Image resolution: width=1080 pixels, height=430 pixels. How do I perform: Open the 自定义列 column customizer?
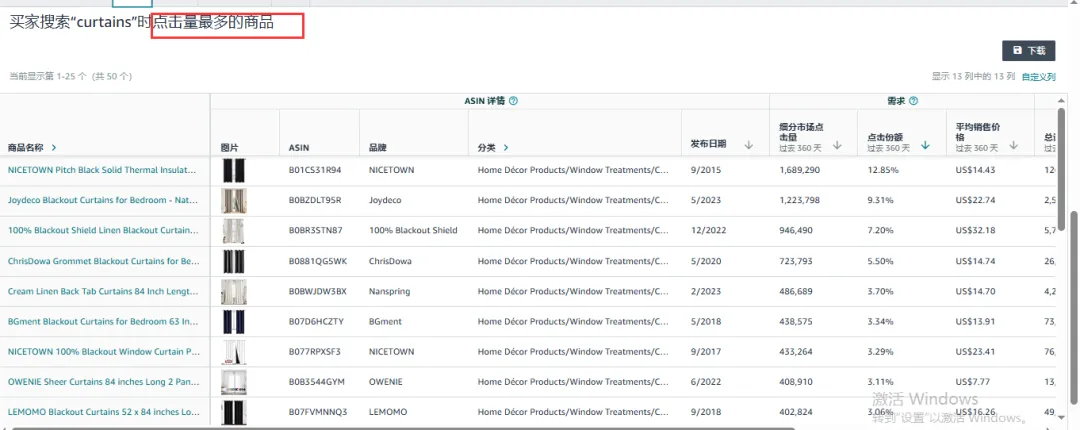click(x=1038, y=76)
